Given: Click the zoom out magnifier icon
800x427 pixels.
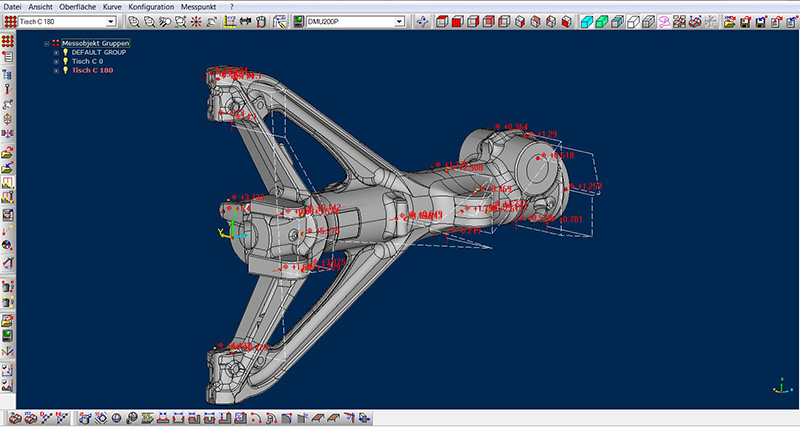Looking at the screenshot, I should tap(149, 21).
